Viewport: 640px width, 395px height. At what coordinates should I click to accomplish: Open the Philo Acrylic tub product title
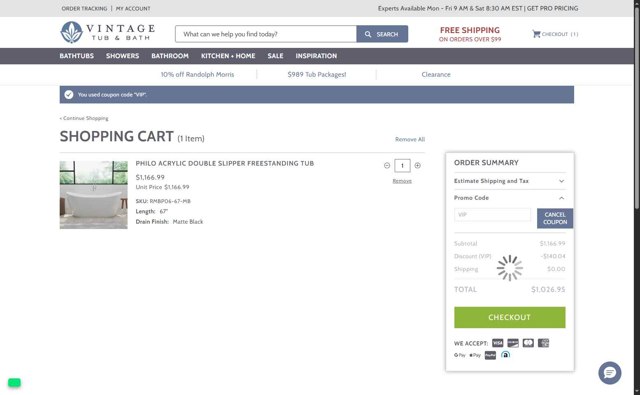pyautogui.click(x=225, y=164)
